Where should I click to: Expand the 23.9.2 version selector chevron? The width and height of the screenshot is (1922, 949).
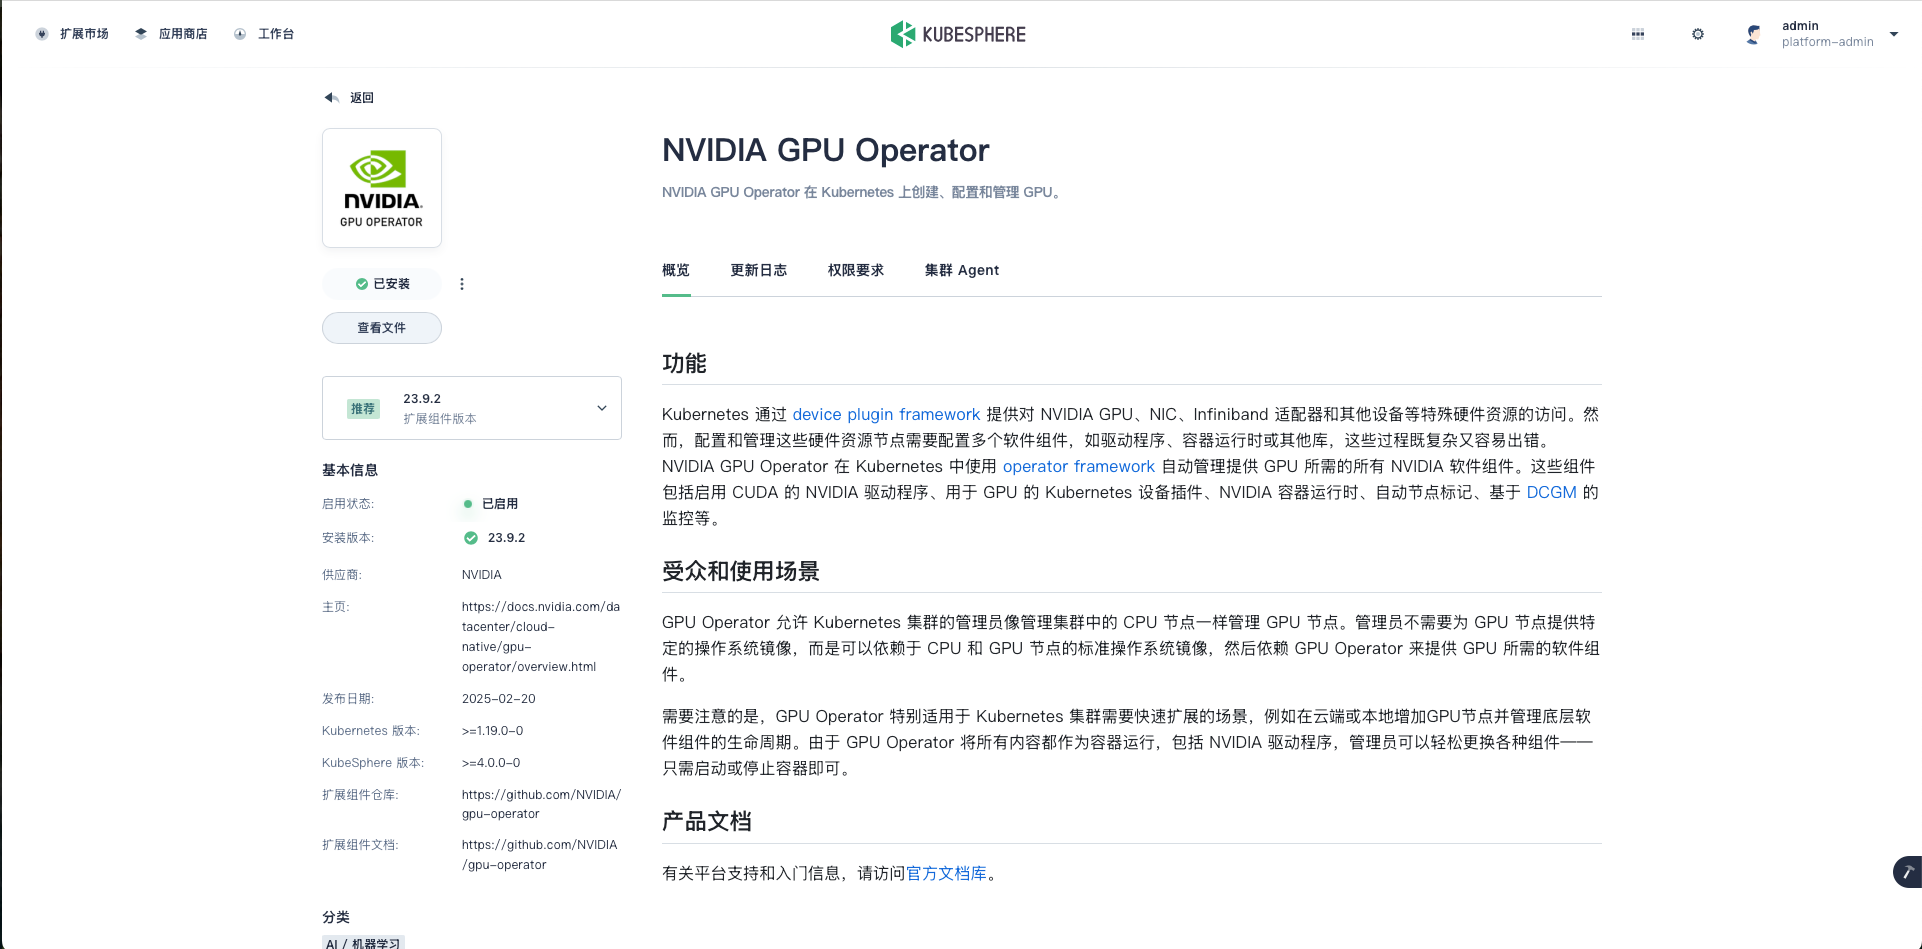(x=602, y=408)
